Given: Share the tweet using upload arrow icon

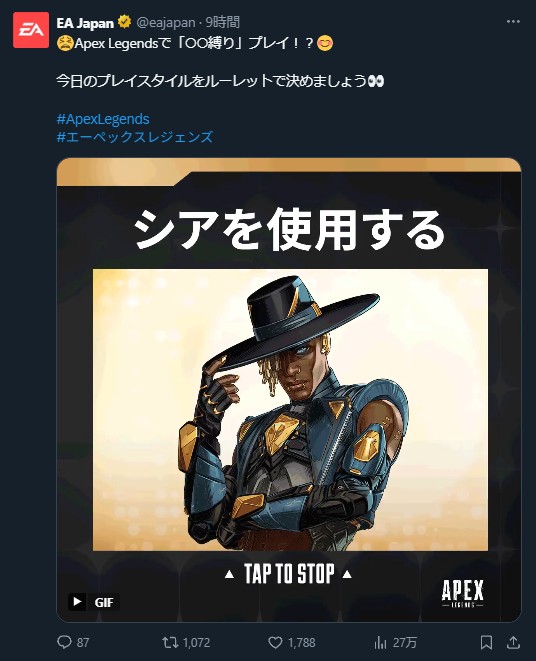Looking at the screenshot, I should (513, 642).
